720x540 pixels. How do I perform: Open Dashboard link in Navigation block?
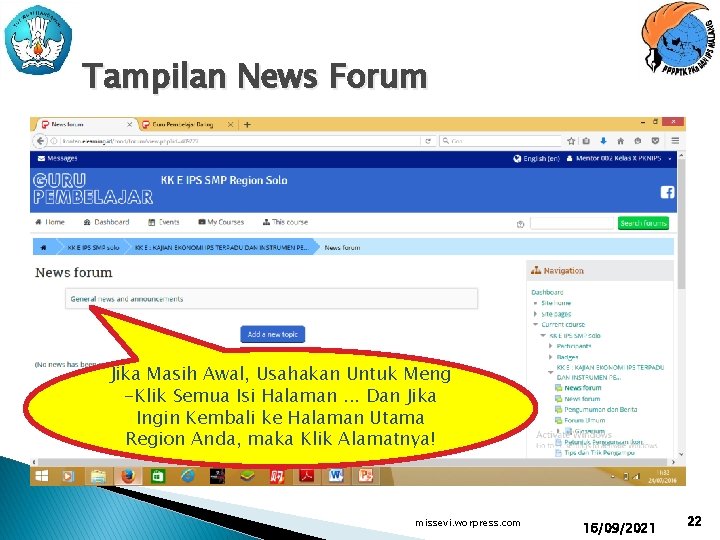(547, 292)
